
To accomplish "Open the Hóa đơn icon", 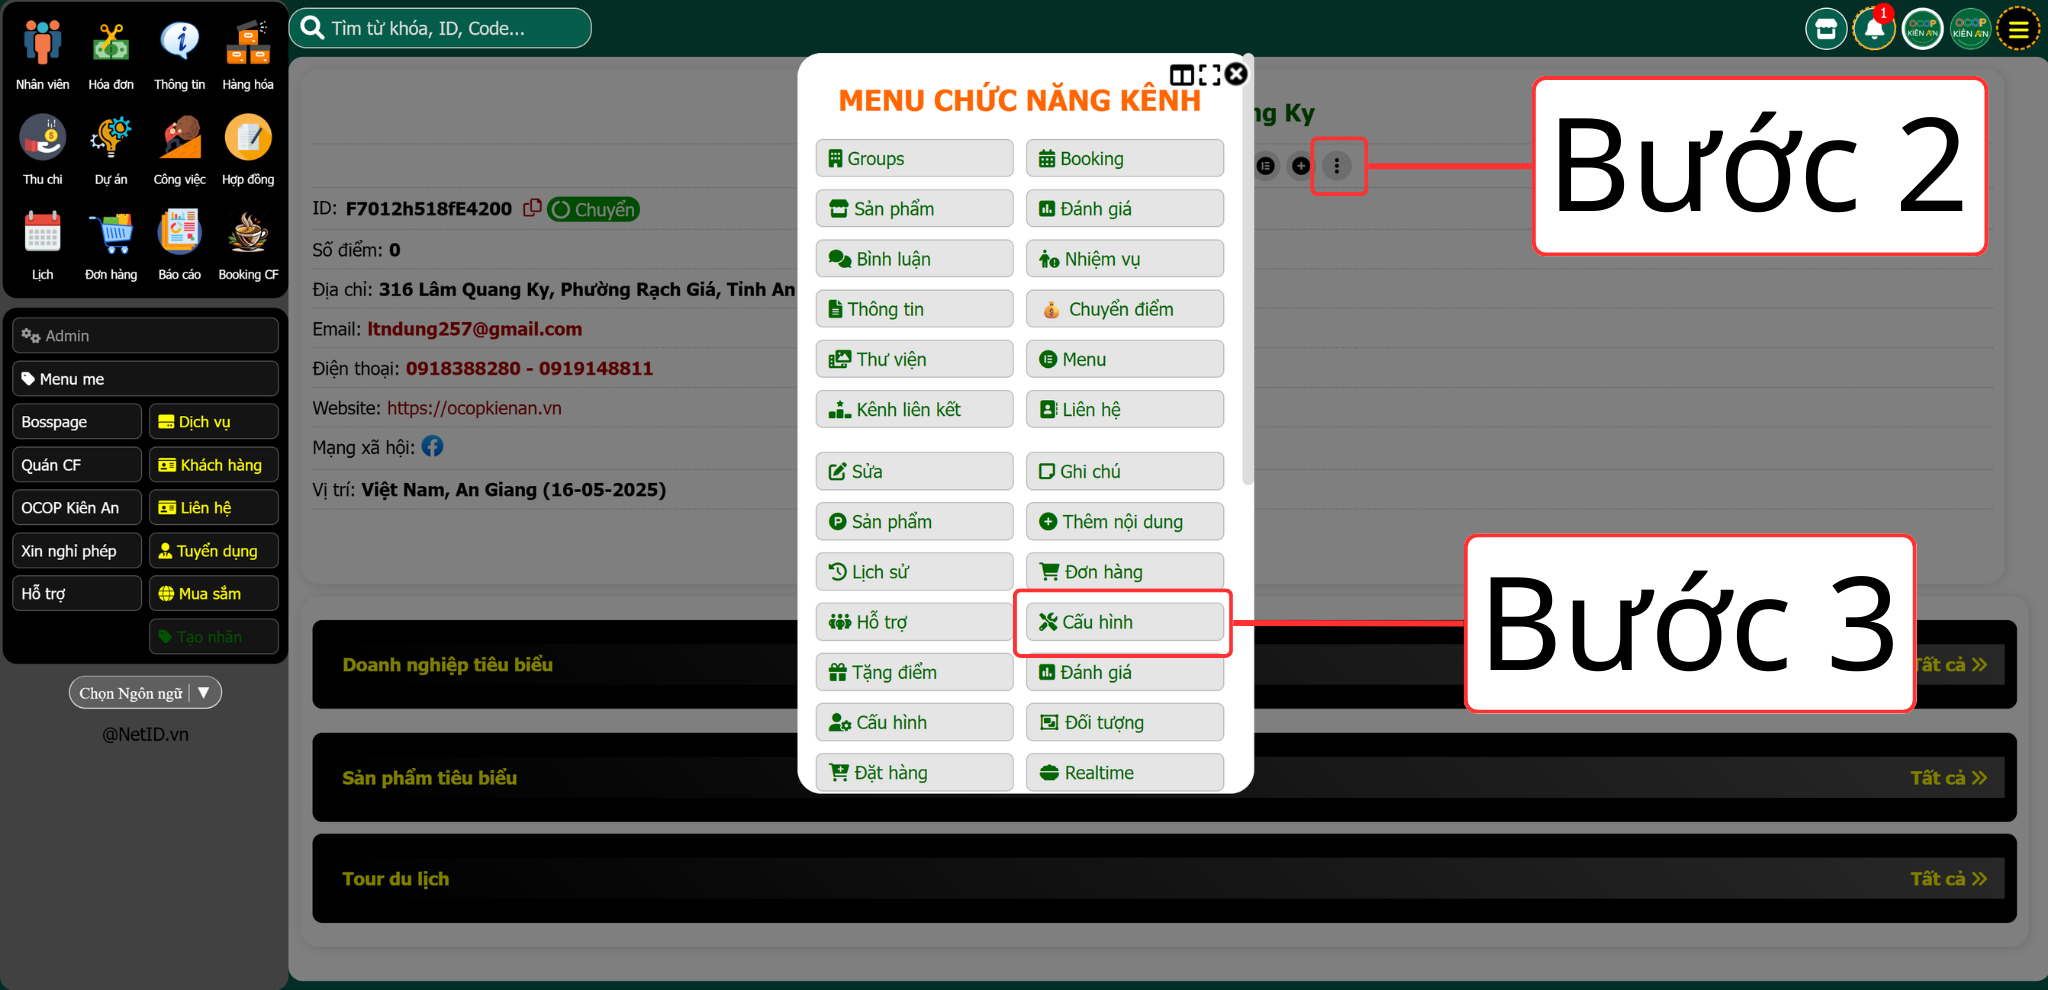I will (111, 43).
